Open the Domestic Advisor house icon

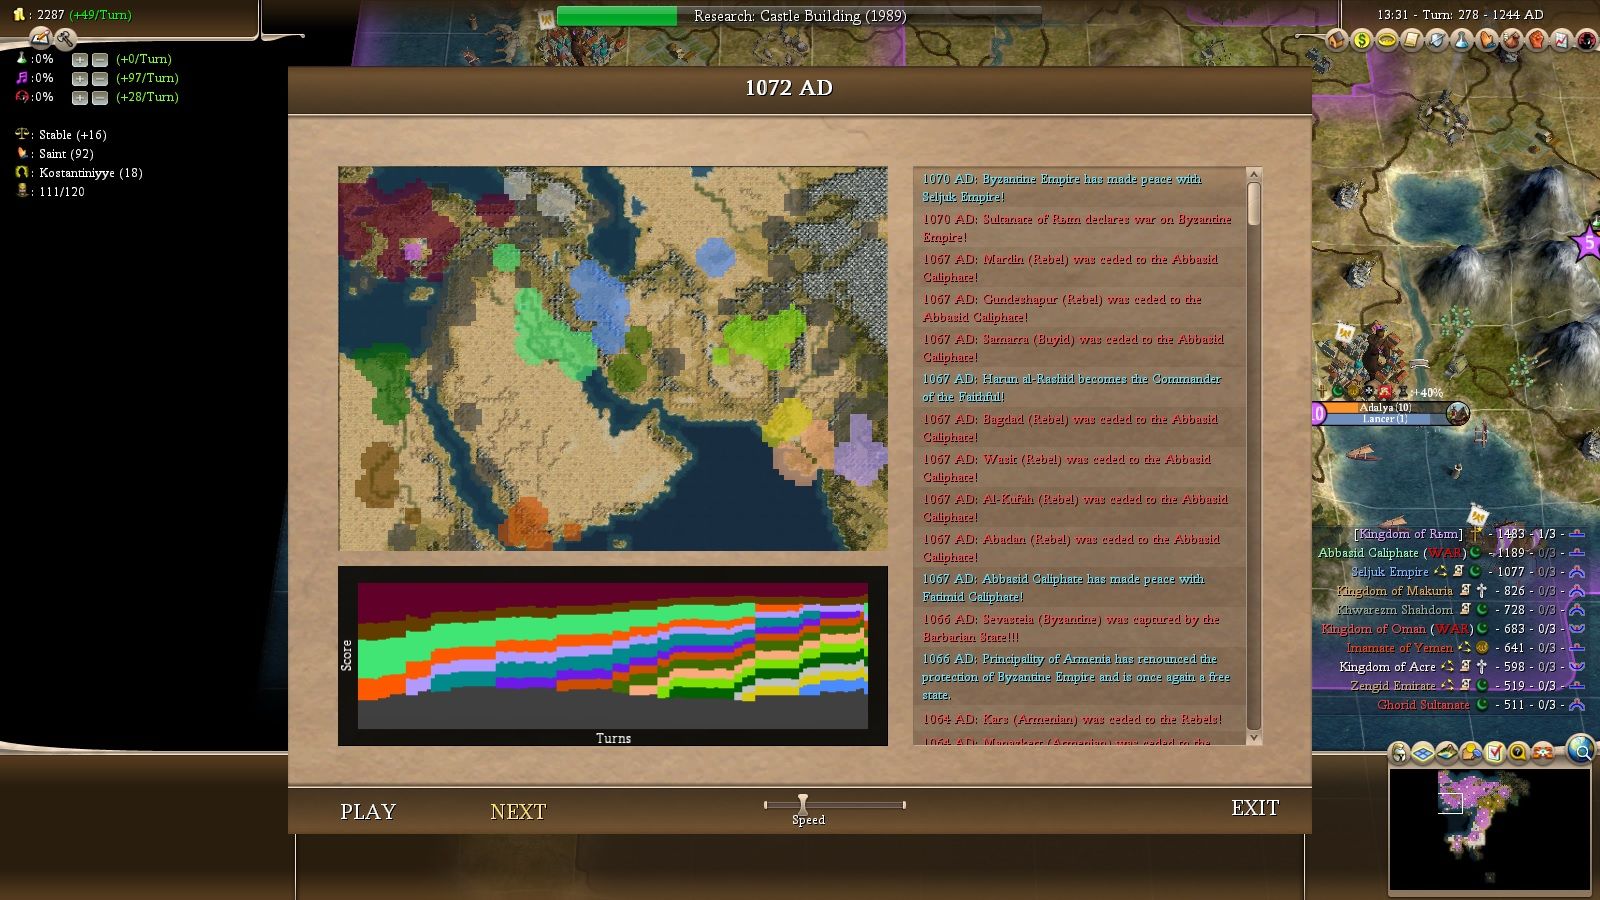coord(1337,40)
